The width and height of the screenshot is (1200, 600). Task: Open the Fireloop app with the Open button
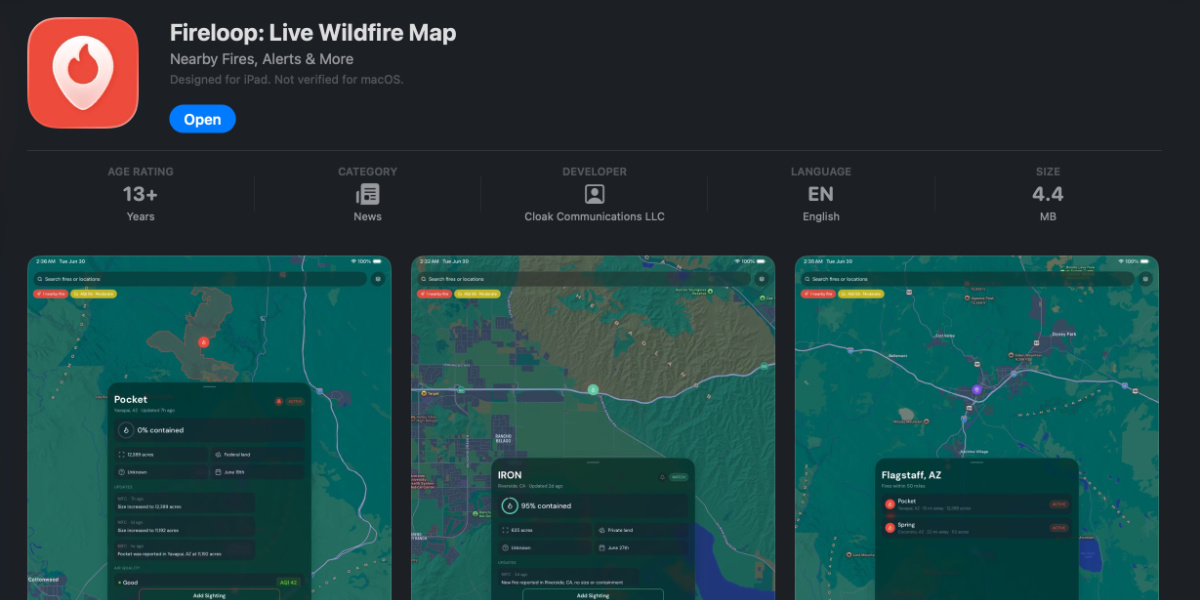coord(202,119)
